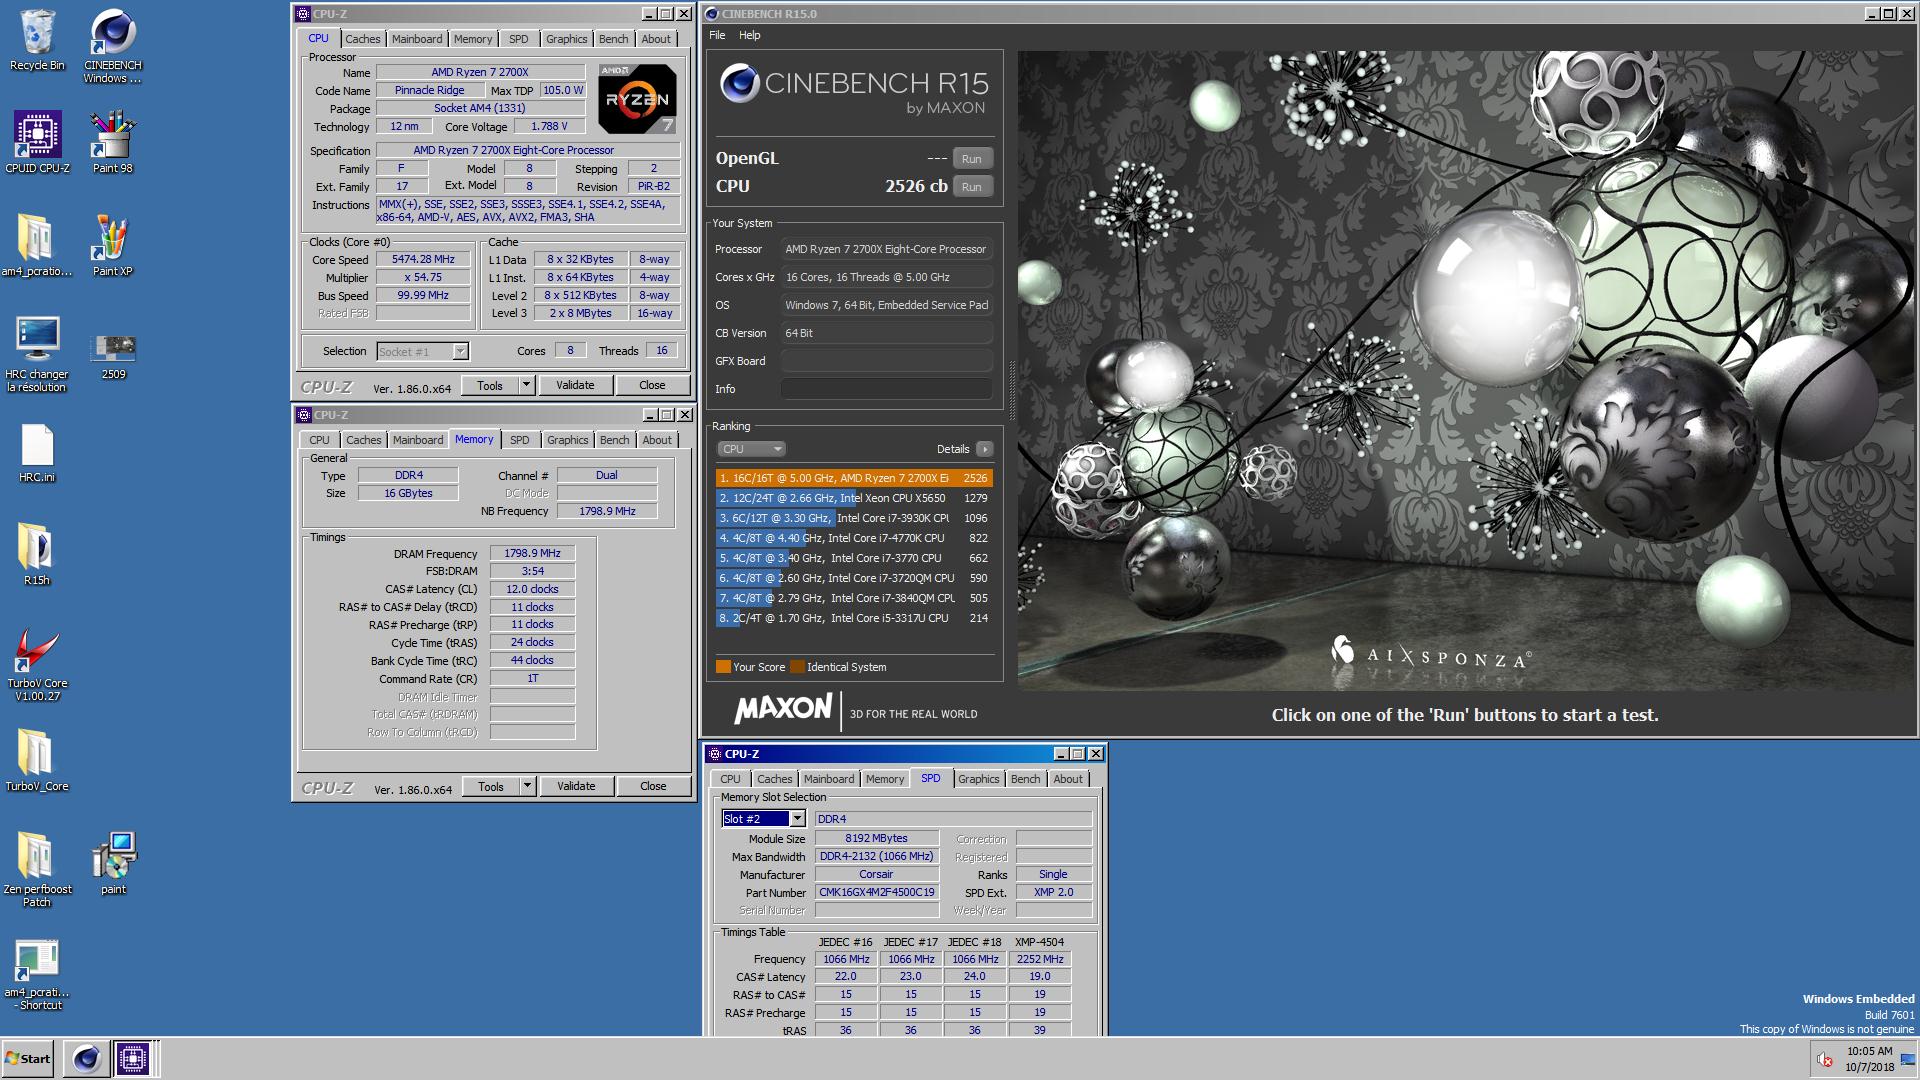Select ranking row Intel Core i7-4770K
This screenshot has height=1080, width=1920.
[854, 538]
